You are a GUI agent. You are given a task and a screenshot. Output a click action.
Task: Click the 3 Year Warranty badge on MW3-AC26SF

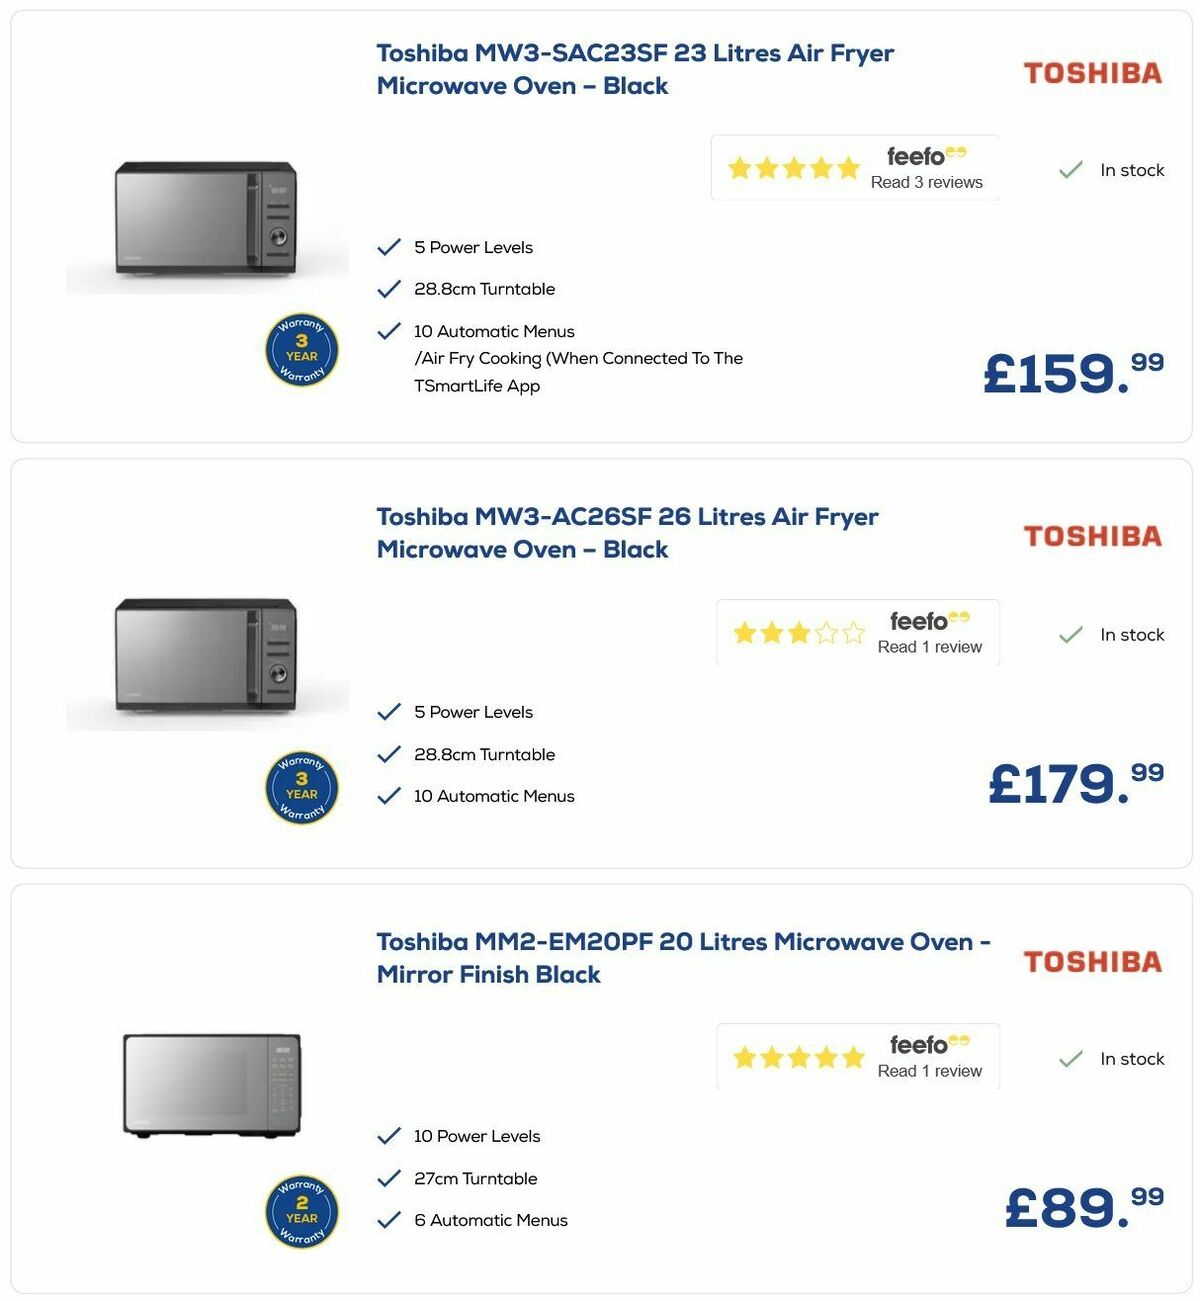[x=302, y=789]
